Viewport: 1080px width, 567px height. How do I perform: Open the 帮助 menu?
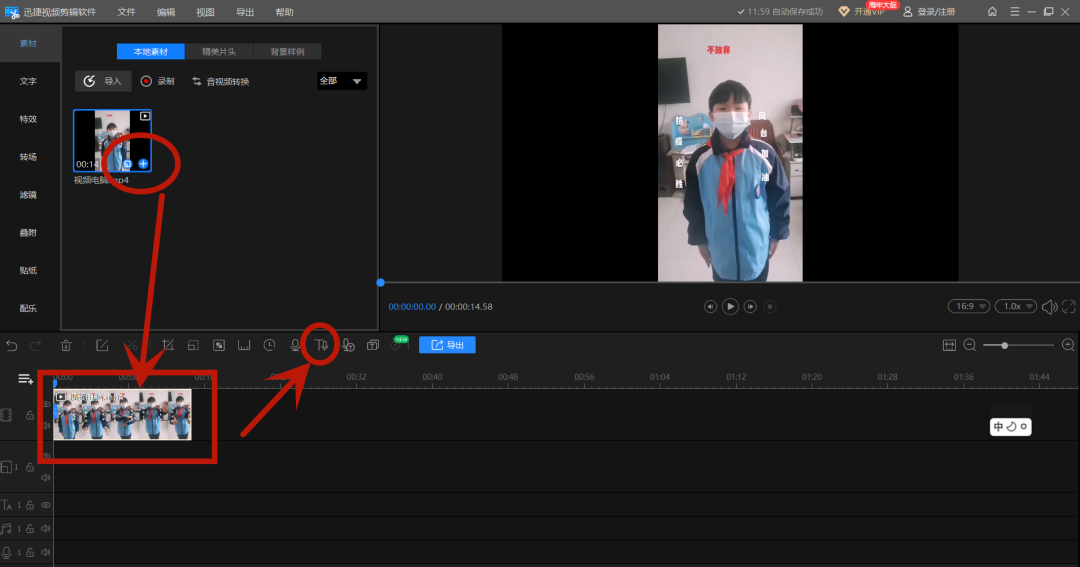pyautogui.click(x=284, y=12)
